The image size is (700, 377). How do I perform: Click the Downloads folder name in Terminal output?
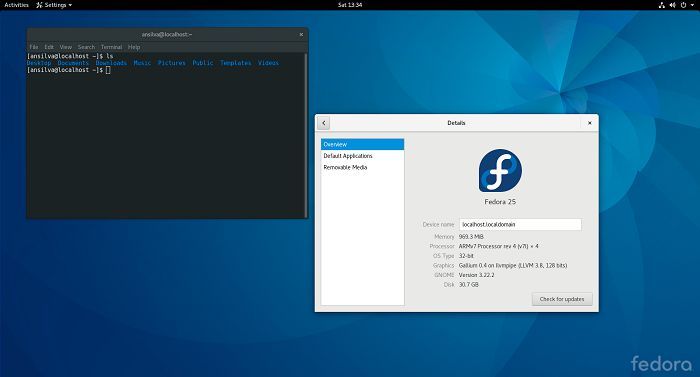(x=111, y=63)
